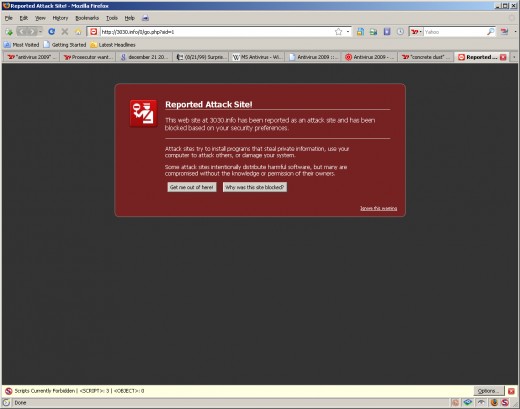Switch to the Antivirus 2009 - tab with red icon
Viewport: 520px width, 409px height.
point(369,57)
